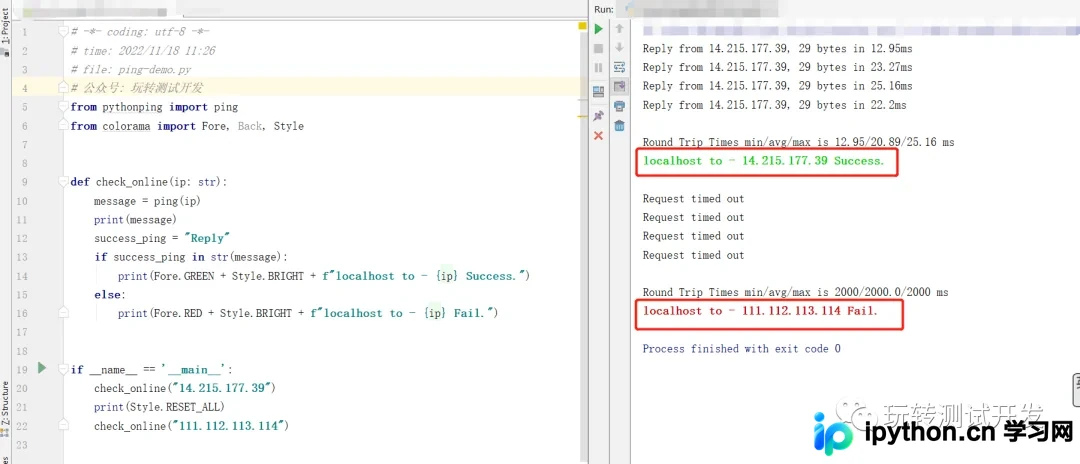Image resolution: width=1080 pixels, height=464 pixels.
Task: Pin the Run tab with the pin icon
Action: pos(599,115)
